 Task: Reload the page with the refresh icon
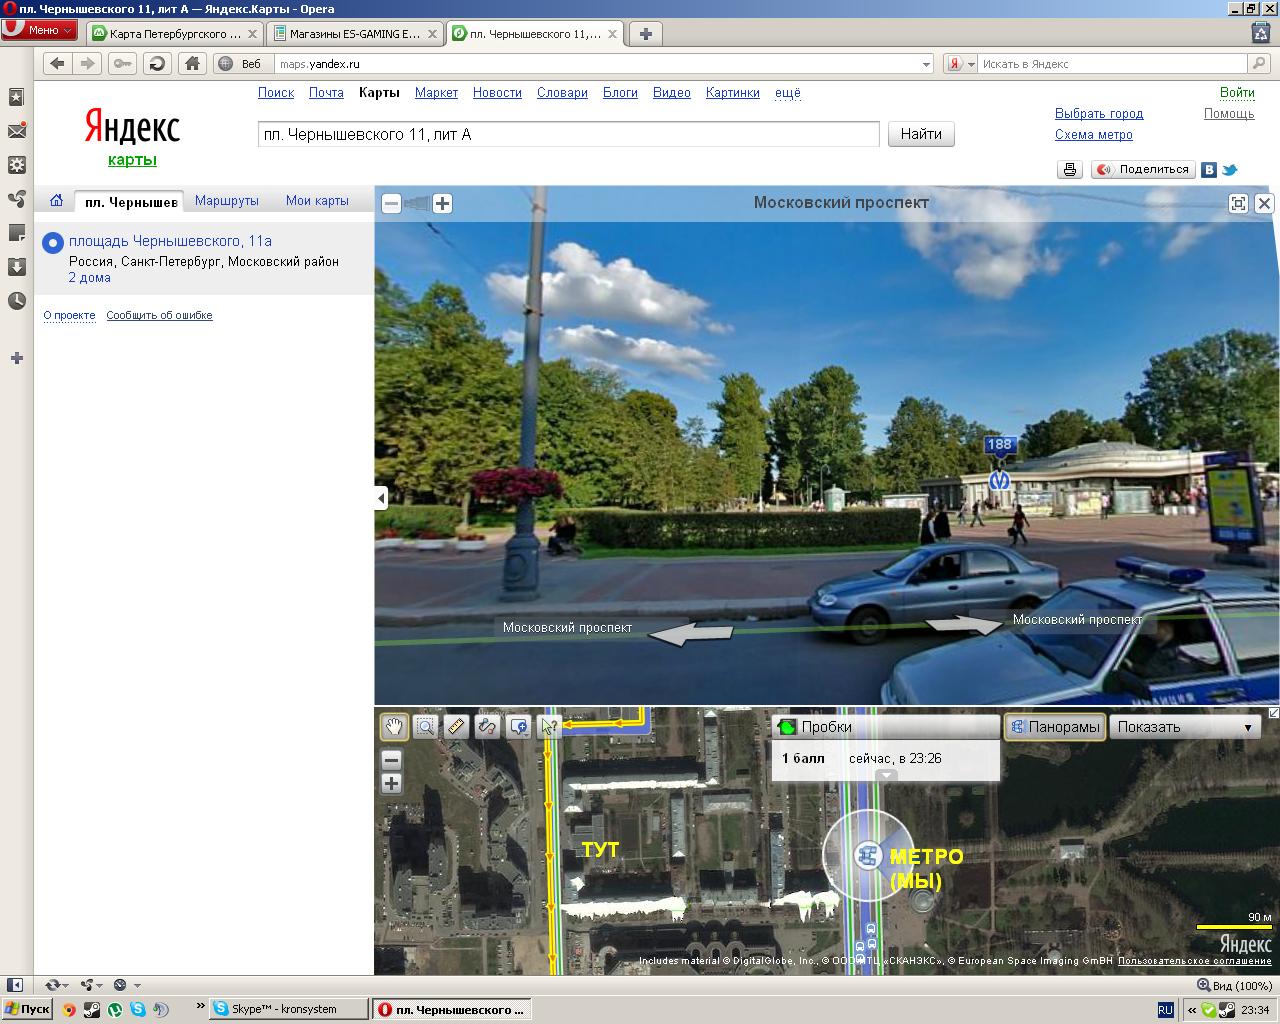157,63
